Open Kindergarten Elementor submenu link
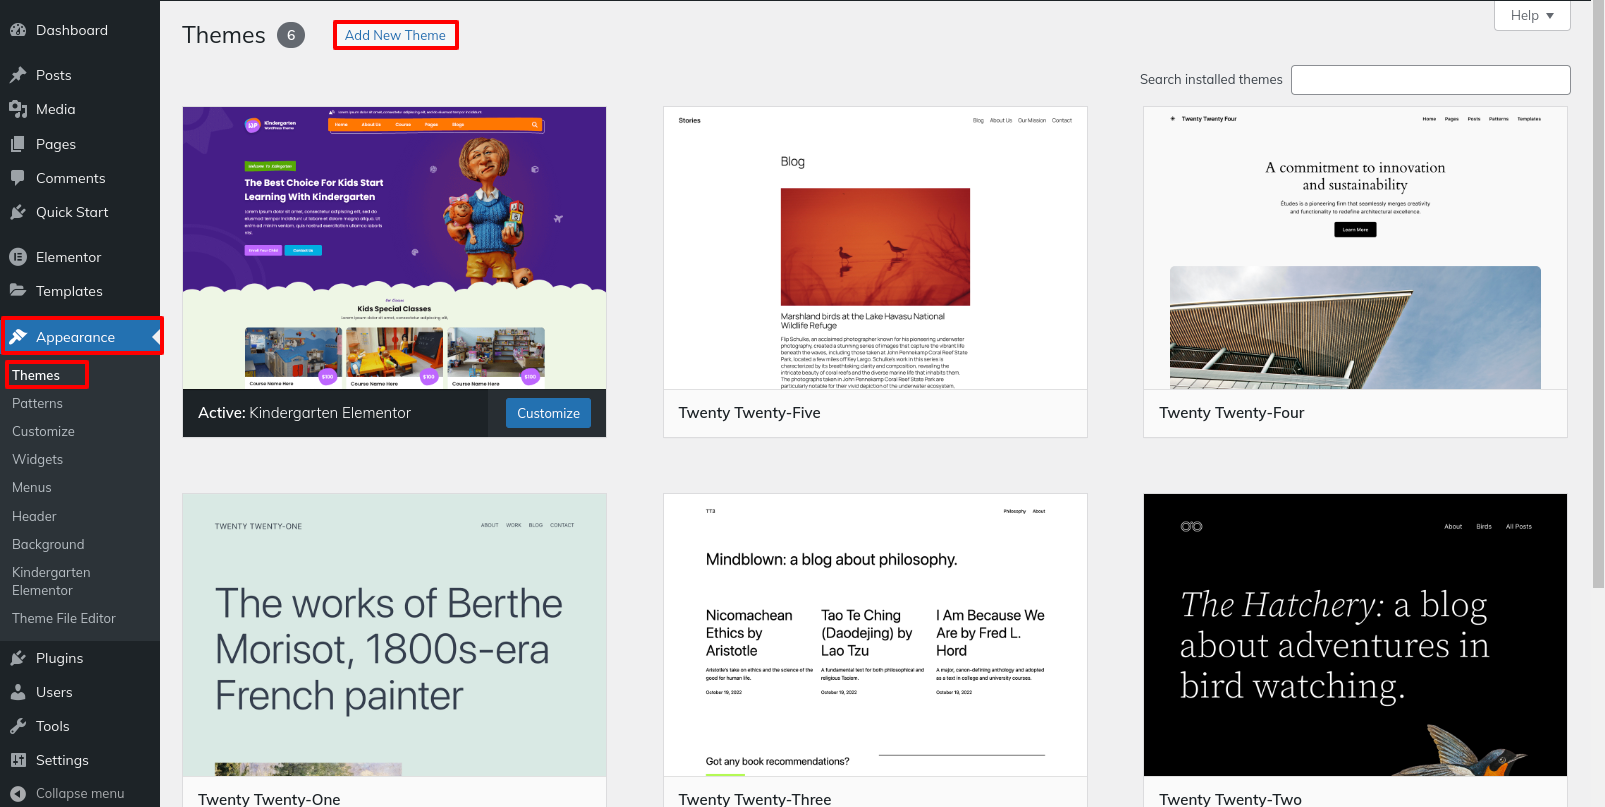 click(x=51, y=581)
